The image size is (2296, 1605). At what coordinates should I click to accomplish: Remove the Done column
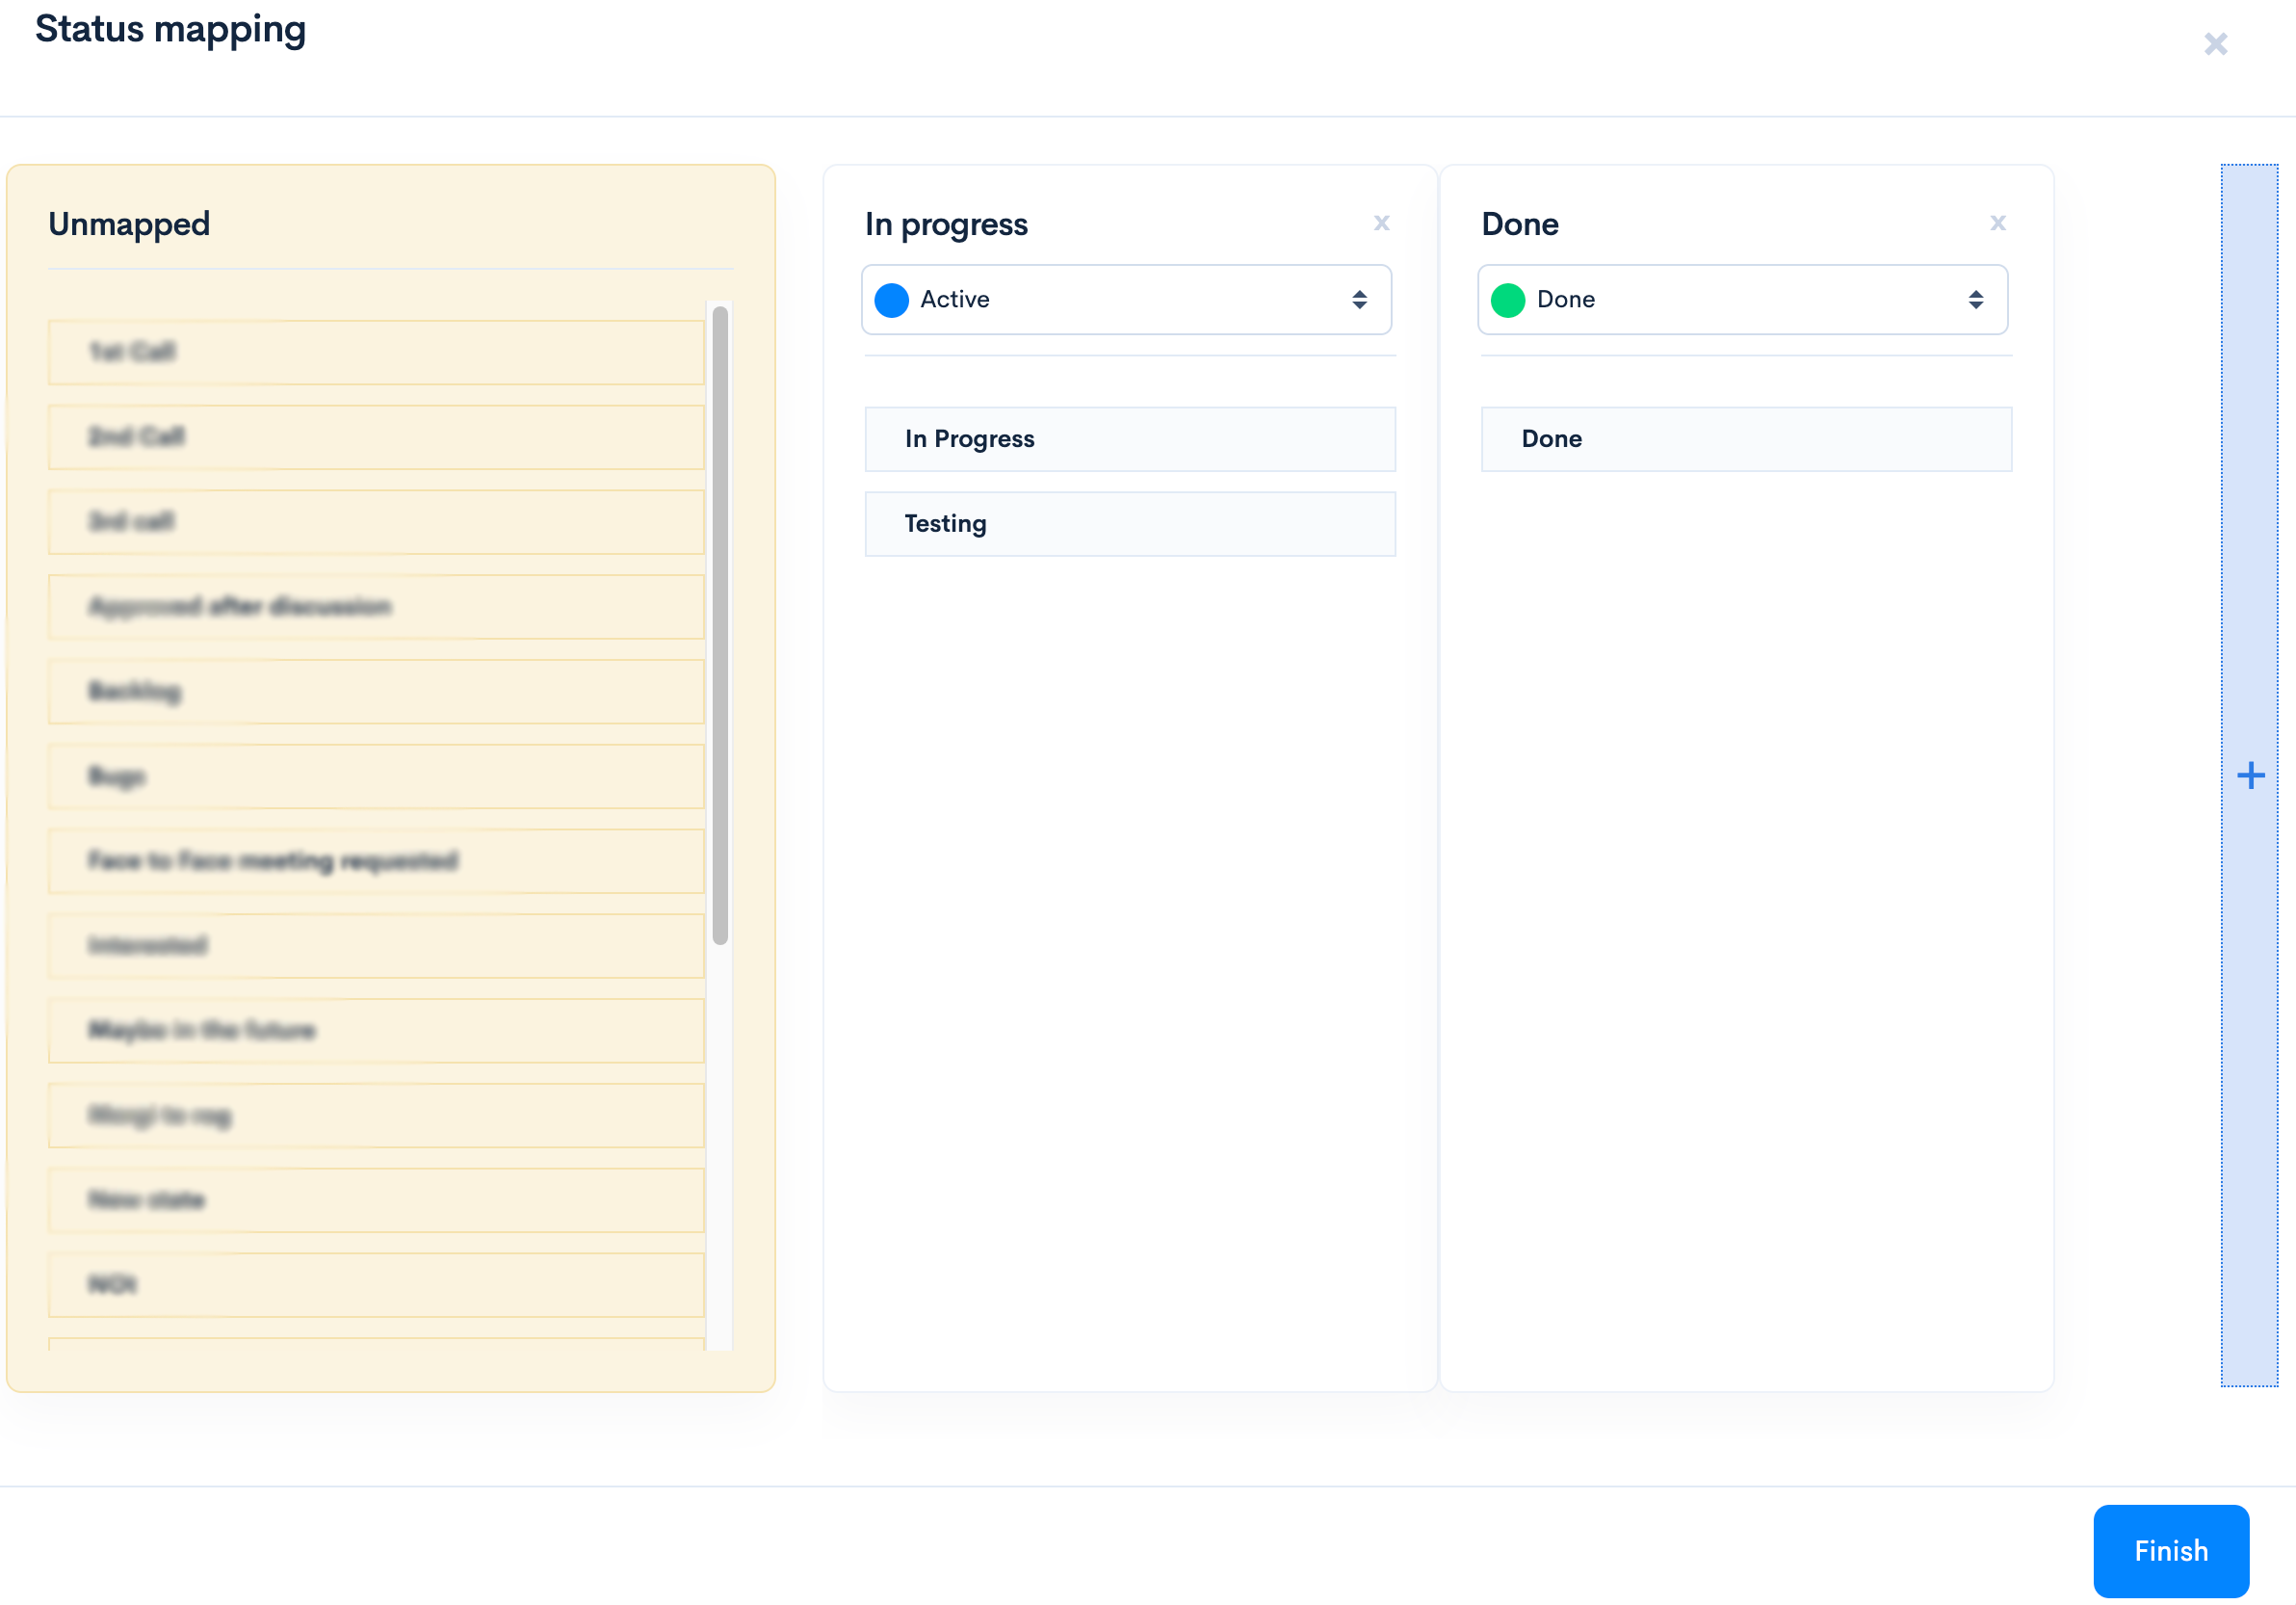pyautogui.click(x=1997, y=223)
